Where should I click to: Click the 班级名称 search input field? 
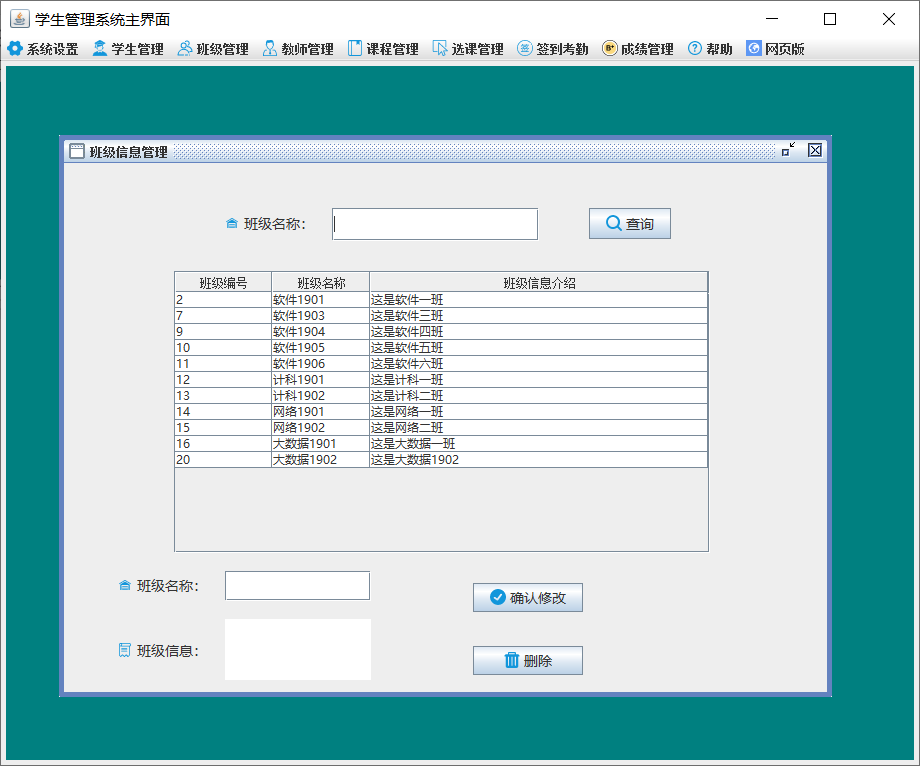pyautogui.click(x=434, y=223)
